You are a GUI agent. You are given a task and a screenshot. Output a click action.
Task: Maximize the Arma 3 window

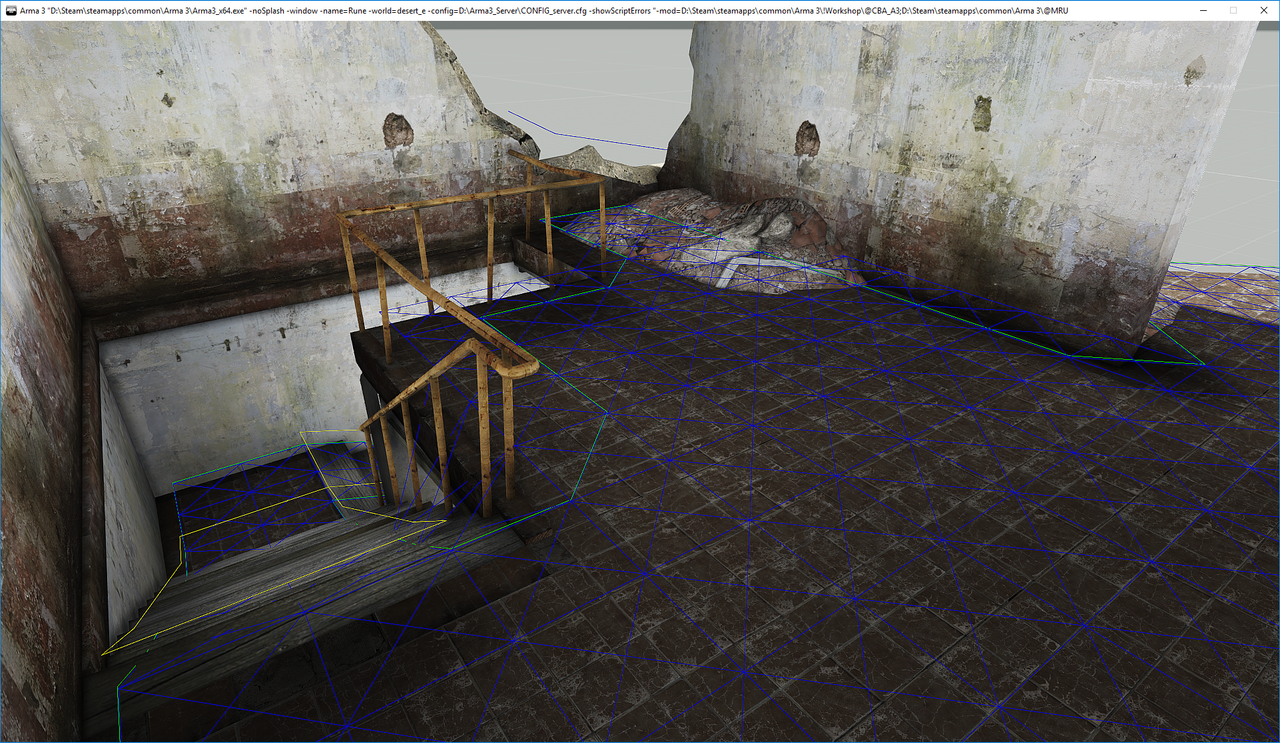[1233, 10]
